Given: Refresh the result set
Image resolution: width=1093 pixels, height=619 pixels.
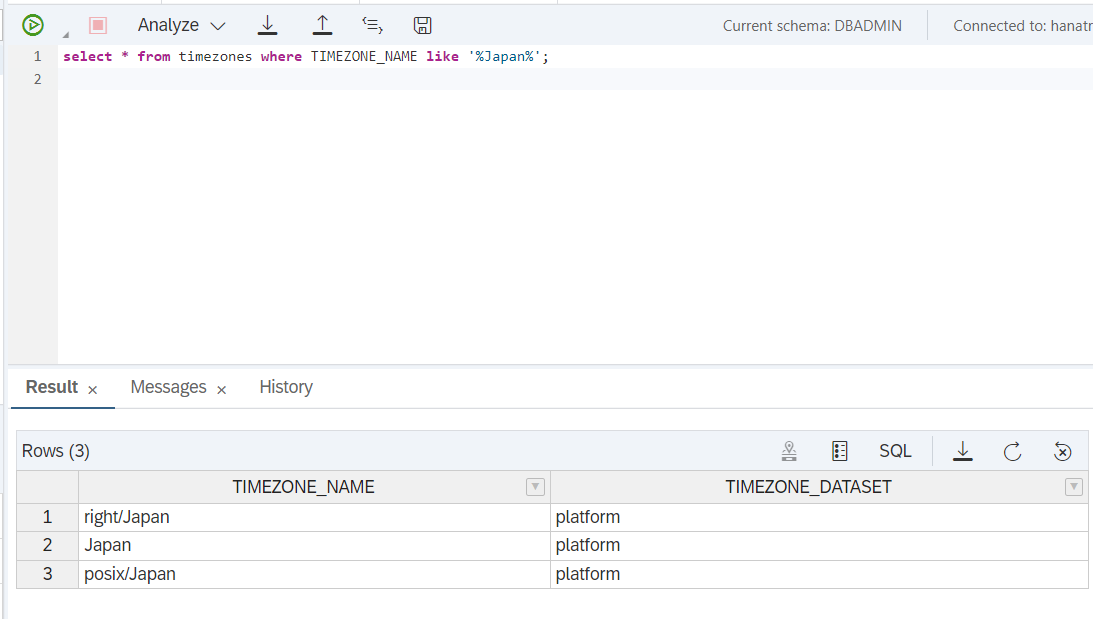Looking at the screenshot, I should pyautogui.click(x=1012, y=451).
